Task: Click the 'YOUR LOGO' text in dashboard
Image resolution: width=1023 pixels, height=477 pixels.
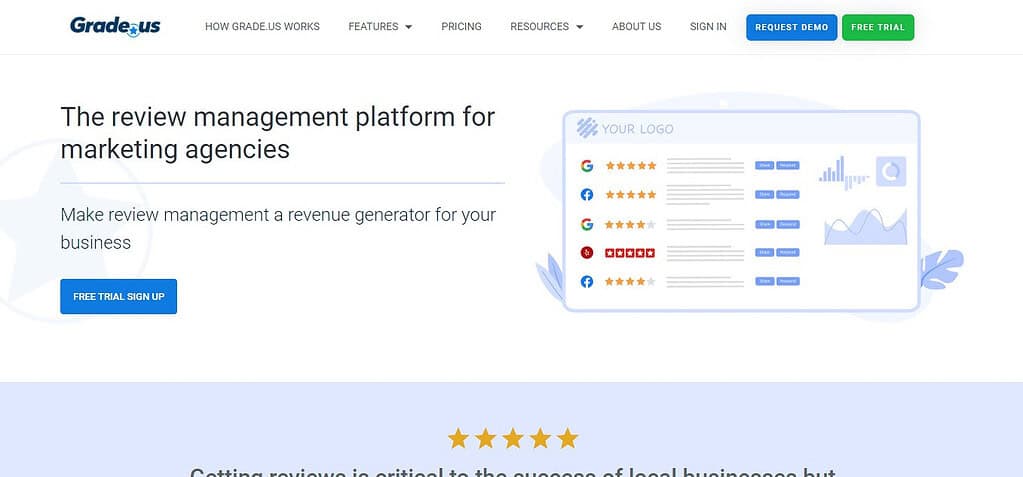Action: pyautogui.click(x=637, y=129)
